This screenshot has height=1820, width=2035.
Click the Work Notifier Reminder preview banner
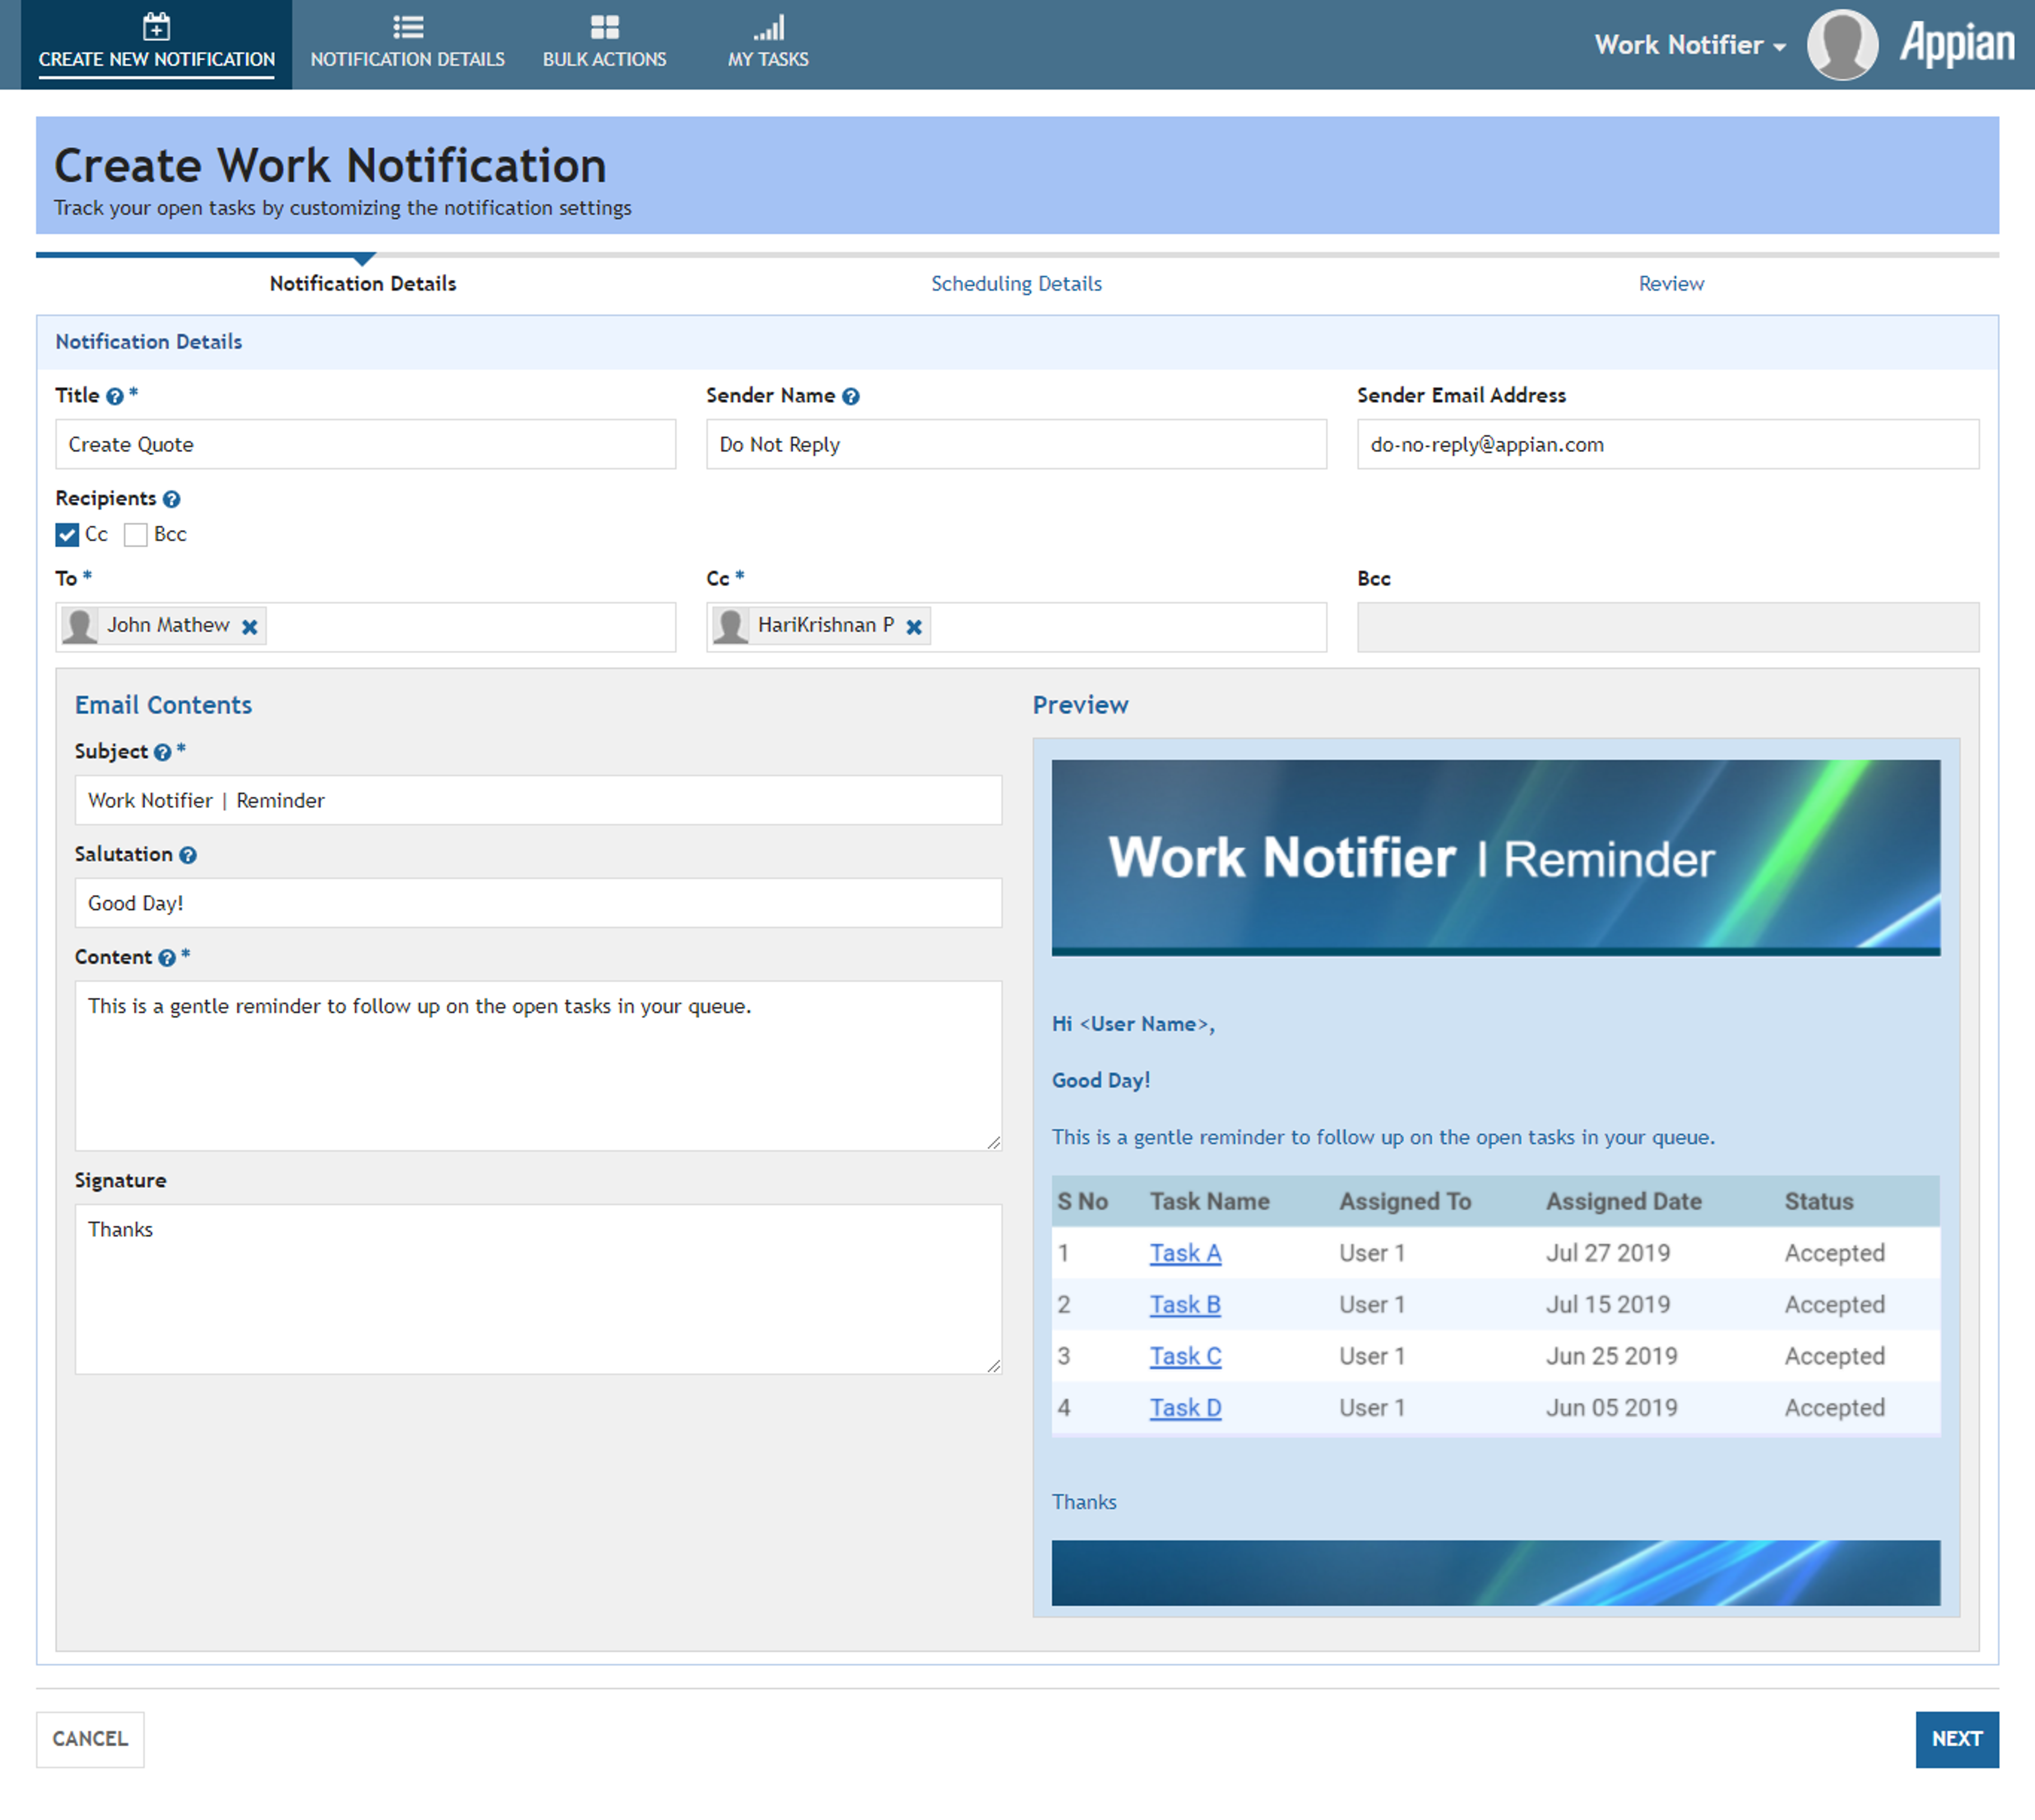click(1496, 858)
